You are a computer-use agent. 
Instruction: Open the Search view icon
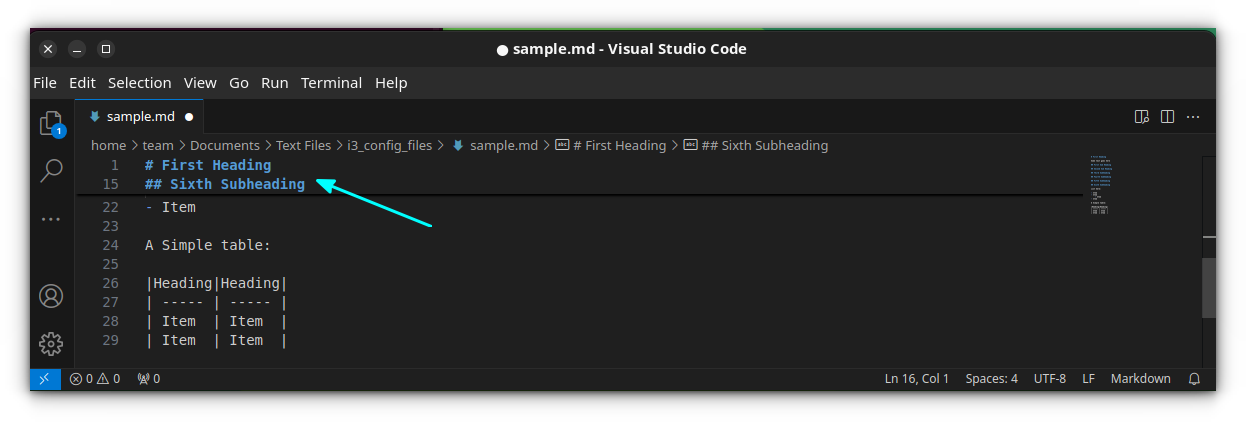51,171
